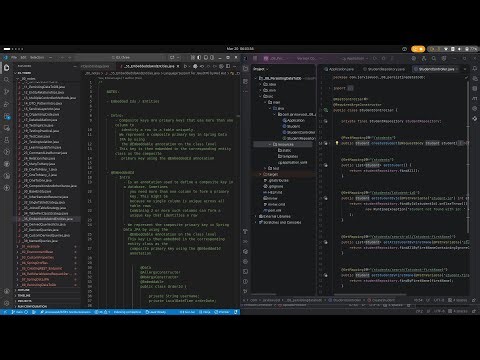480x360 pixels.
Task: Toggle VS Code secondary side bar layout button
Action: click(212, 58)
